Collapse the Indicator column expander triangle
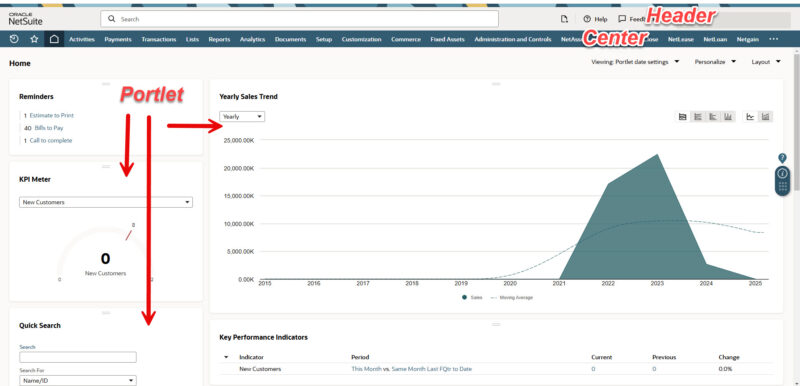The width and height of the screenshot is (800, 386). (226, 357)
